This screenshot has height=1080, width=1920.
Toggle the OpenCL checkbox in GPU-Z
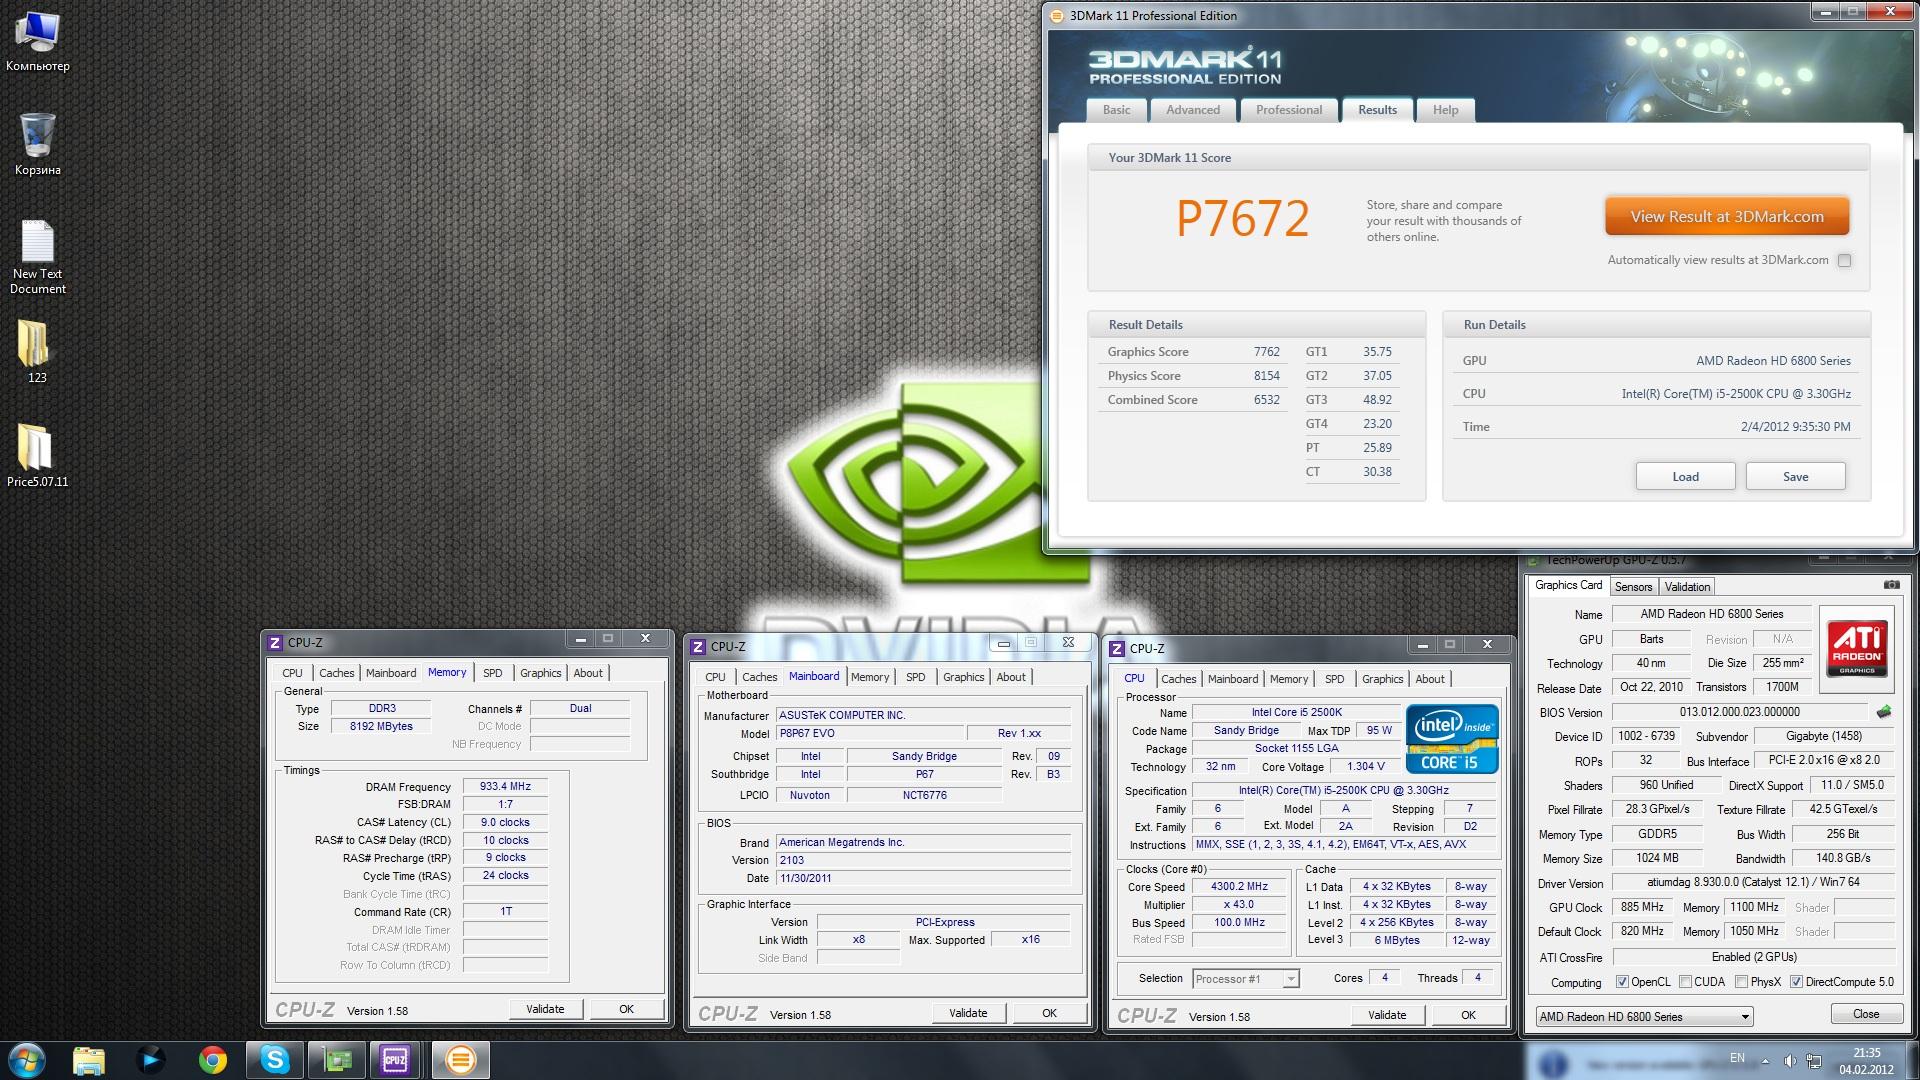pos(1622,982)
